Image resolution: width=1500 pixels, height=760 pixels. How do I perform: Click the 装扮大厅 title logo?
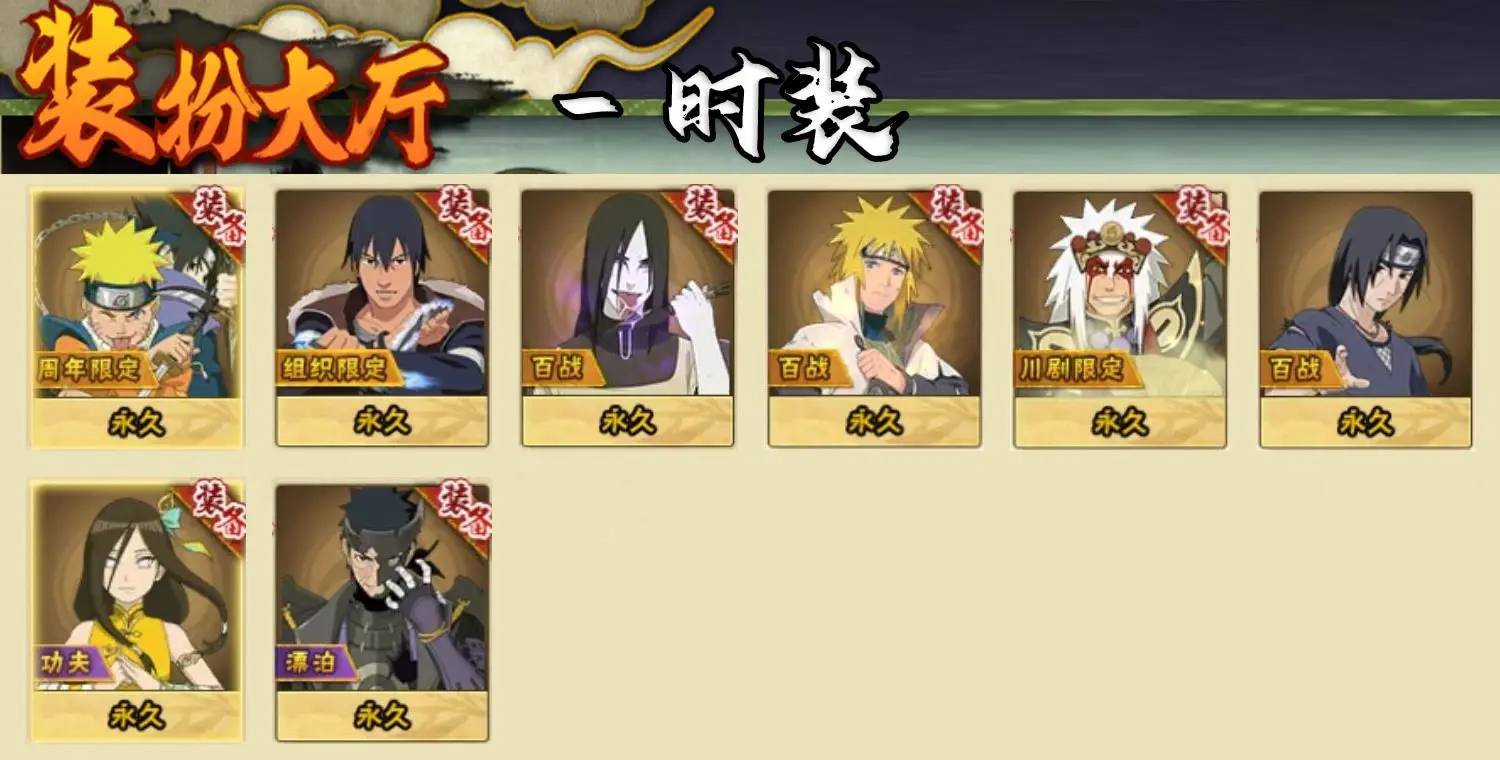[230, 87]
